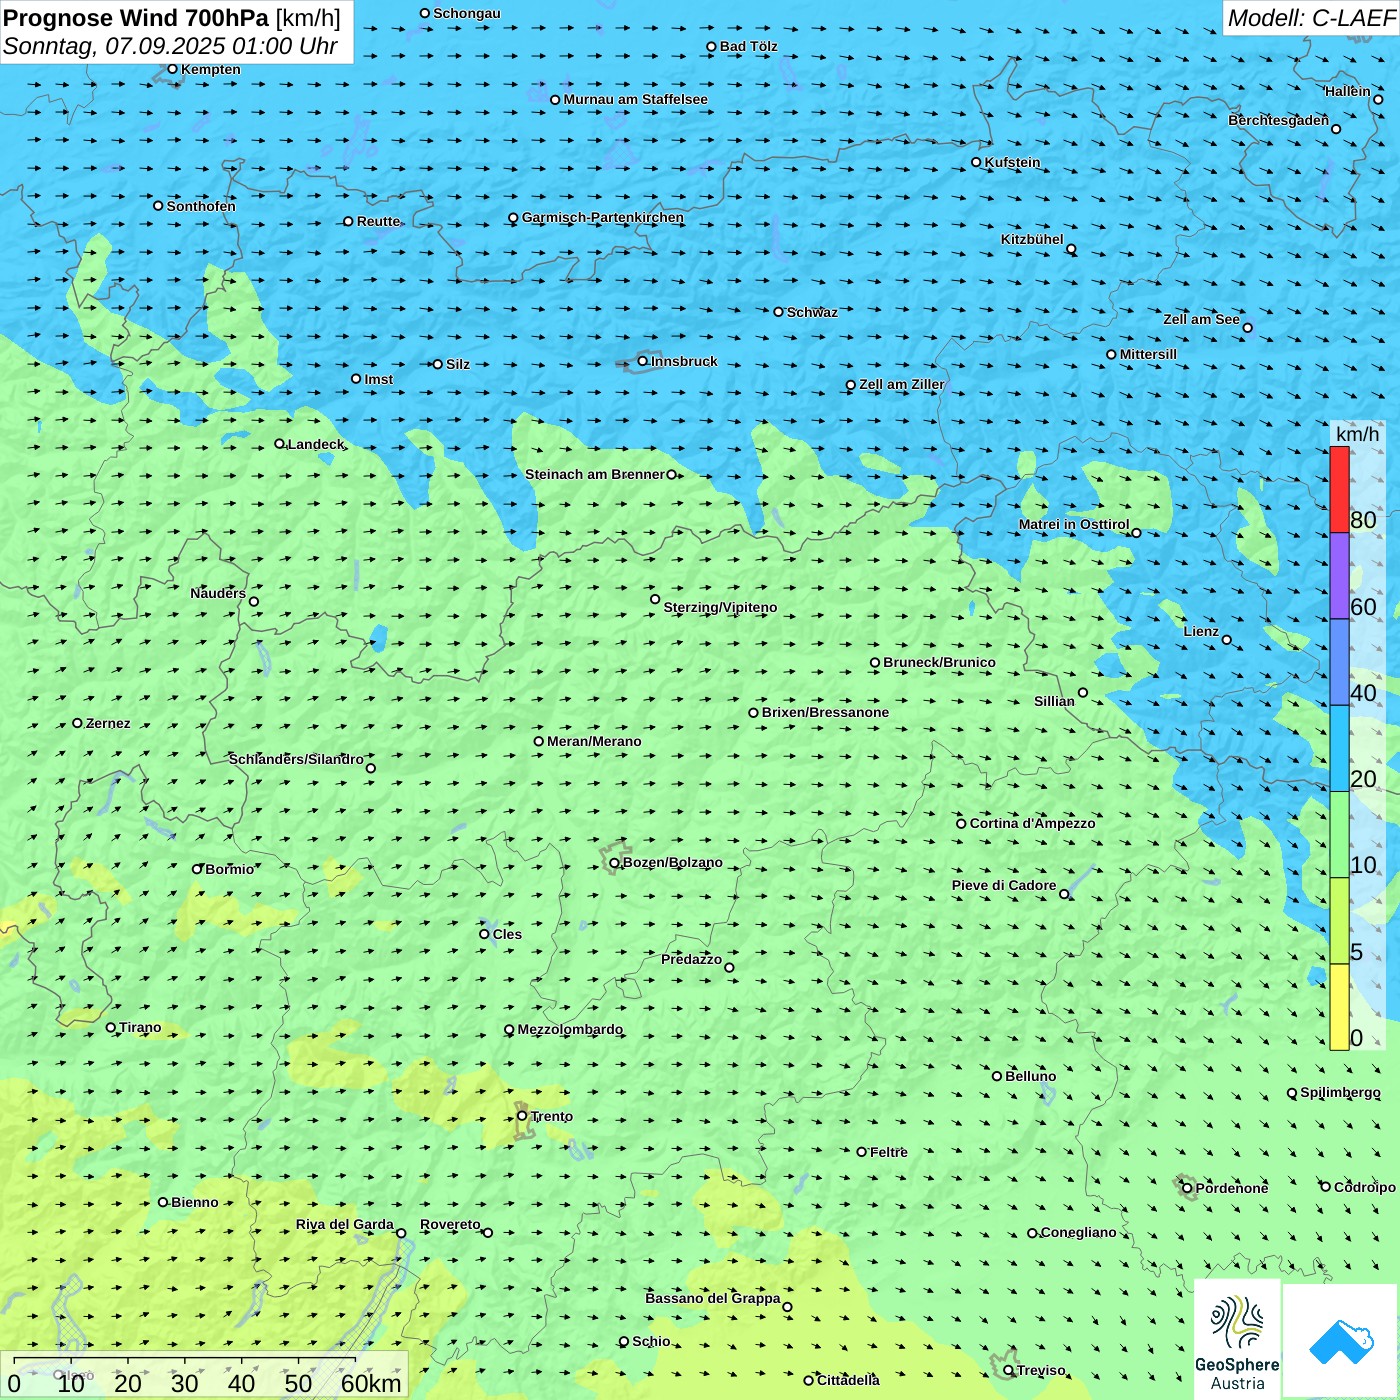The height and width of the screenshot is (1400, 1400).
Task: Click the 'Modell: C-LAEF' label
Action: (x=1311, y=18)
